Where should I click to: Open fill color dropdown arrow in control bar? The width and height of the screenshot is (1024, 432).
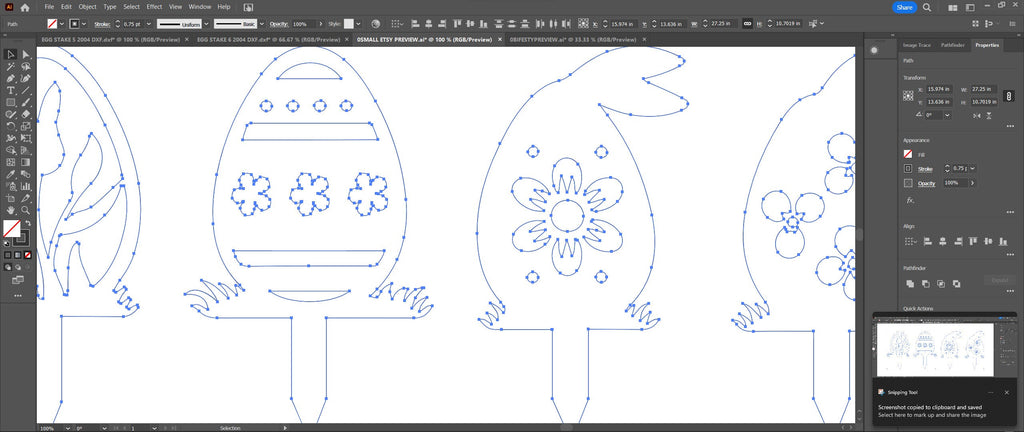[62, 23]
